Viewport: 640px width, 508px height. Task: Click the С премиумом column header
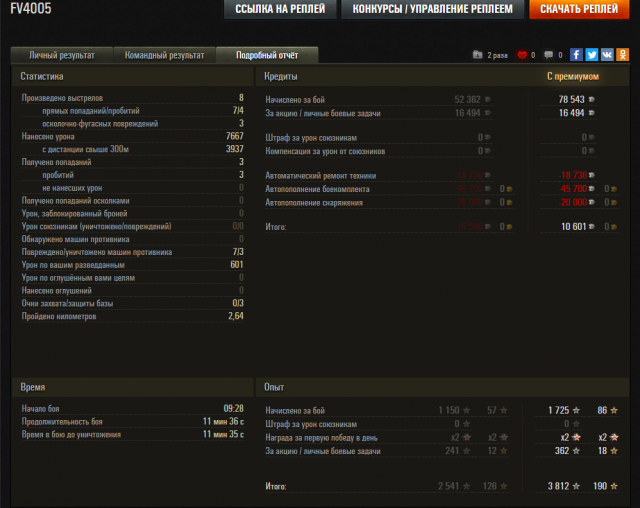click(572, 76)
